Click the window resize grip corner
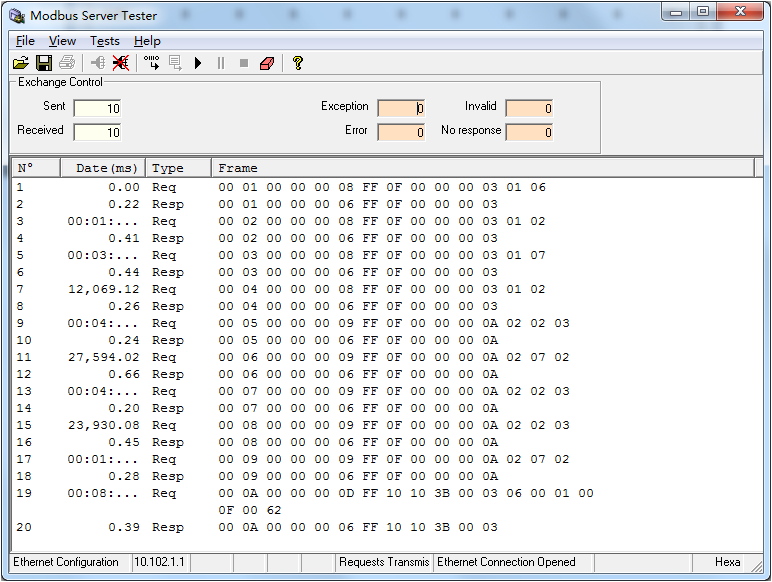 (756, 565)
